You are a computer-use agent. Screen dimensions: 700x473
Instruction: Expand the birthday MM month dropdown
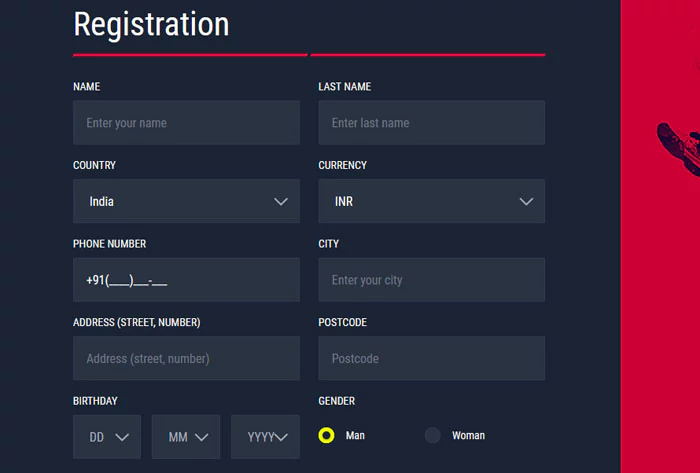pos(186,437)
